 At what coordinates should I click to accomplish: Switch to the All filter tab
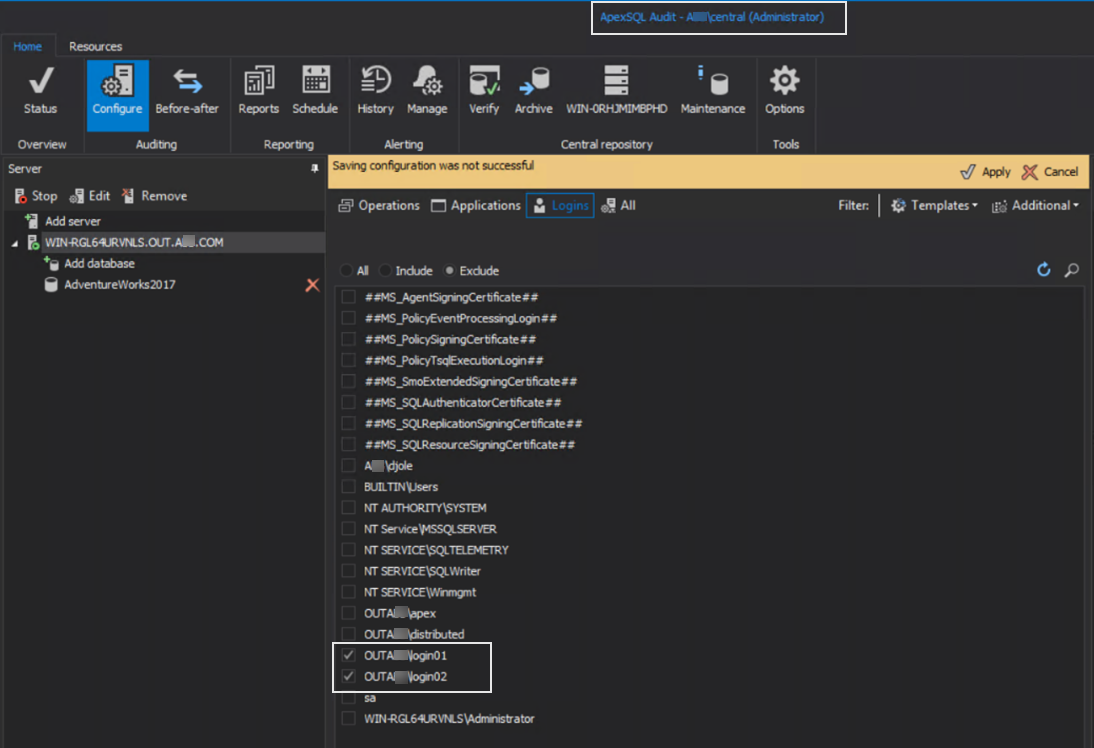click(x=618, y=206)
